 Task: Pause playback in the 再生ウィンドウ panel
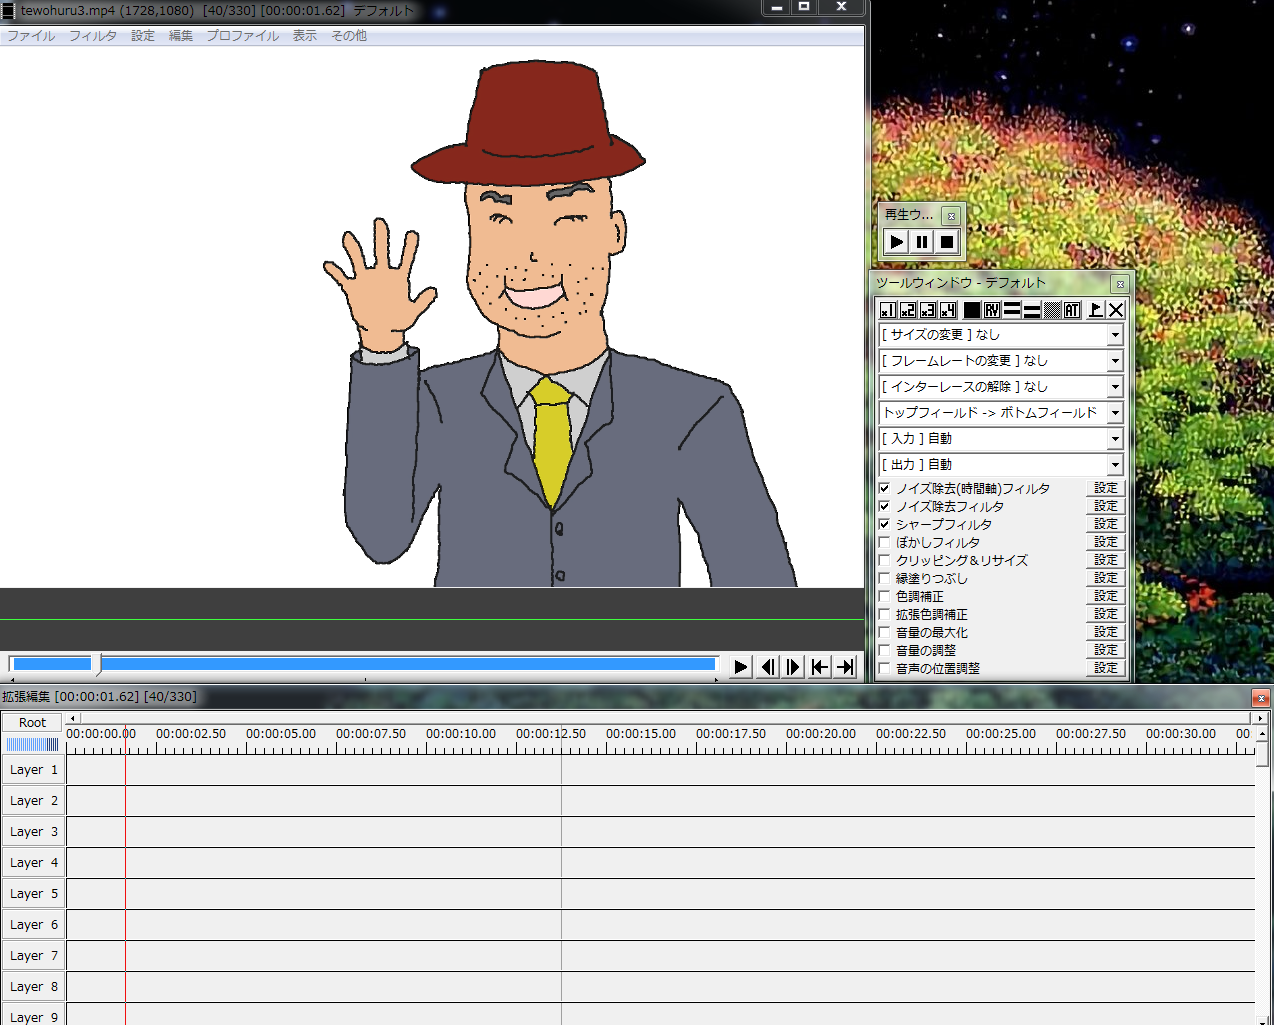point(922,242)
